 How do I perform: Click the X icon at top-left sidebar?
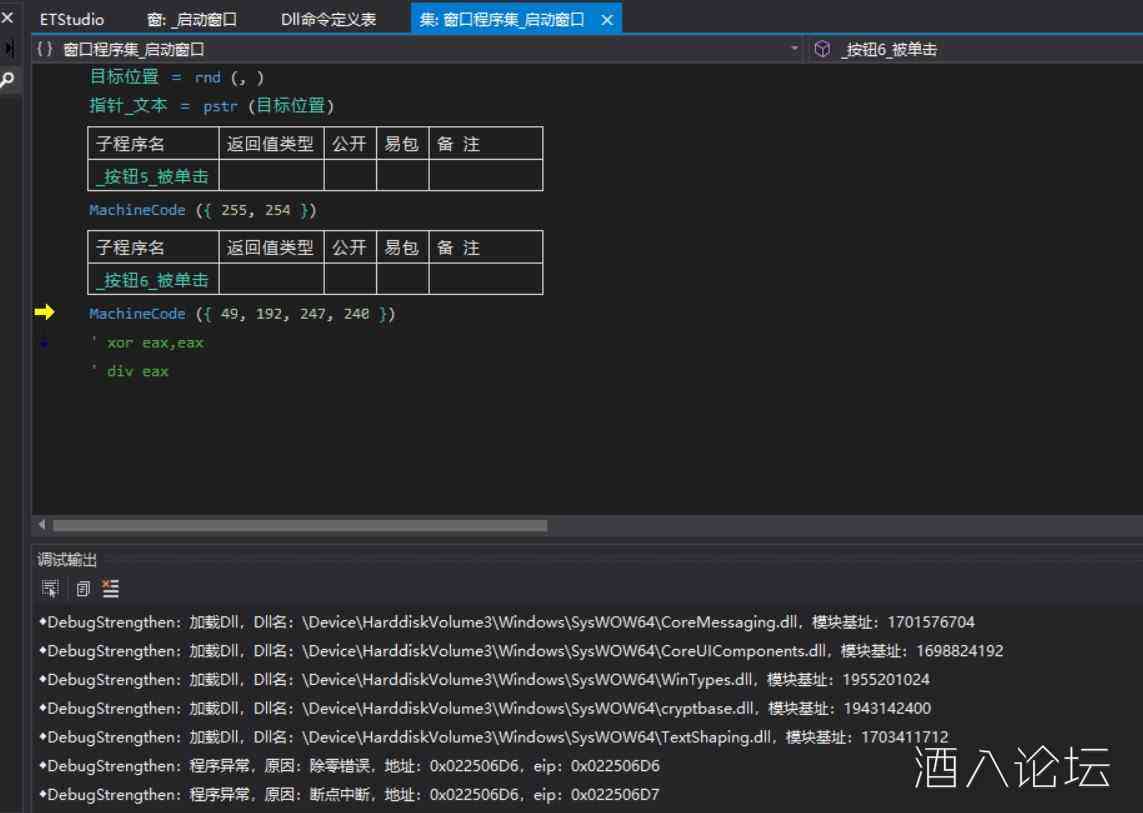pyautogui.click(x=8, y=18)
